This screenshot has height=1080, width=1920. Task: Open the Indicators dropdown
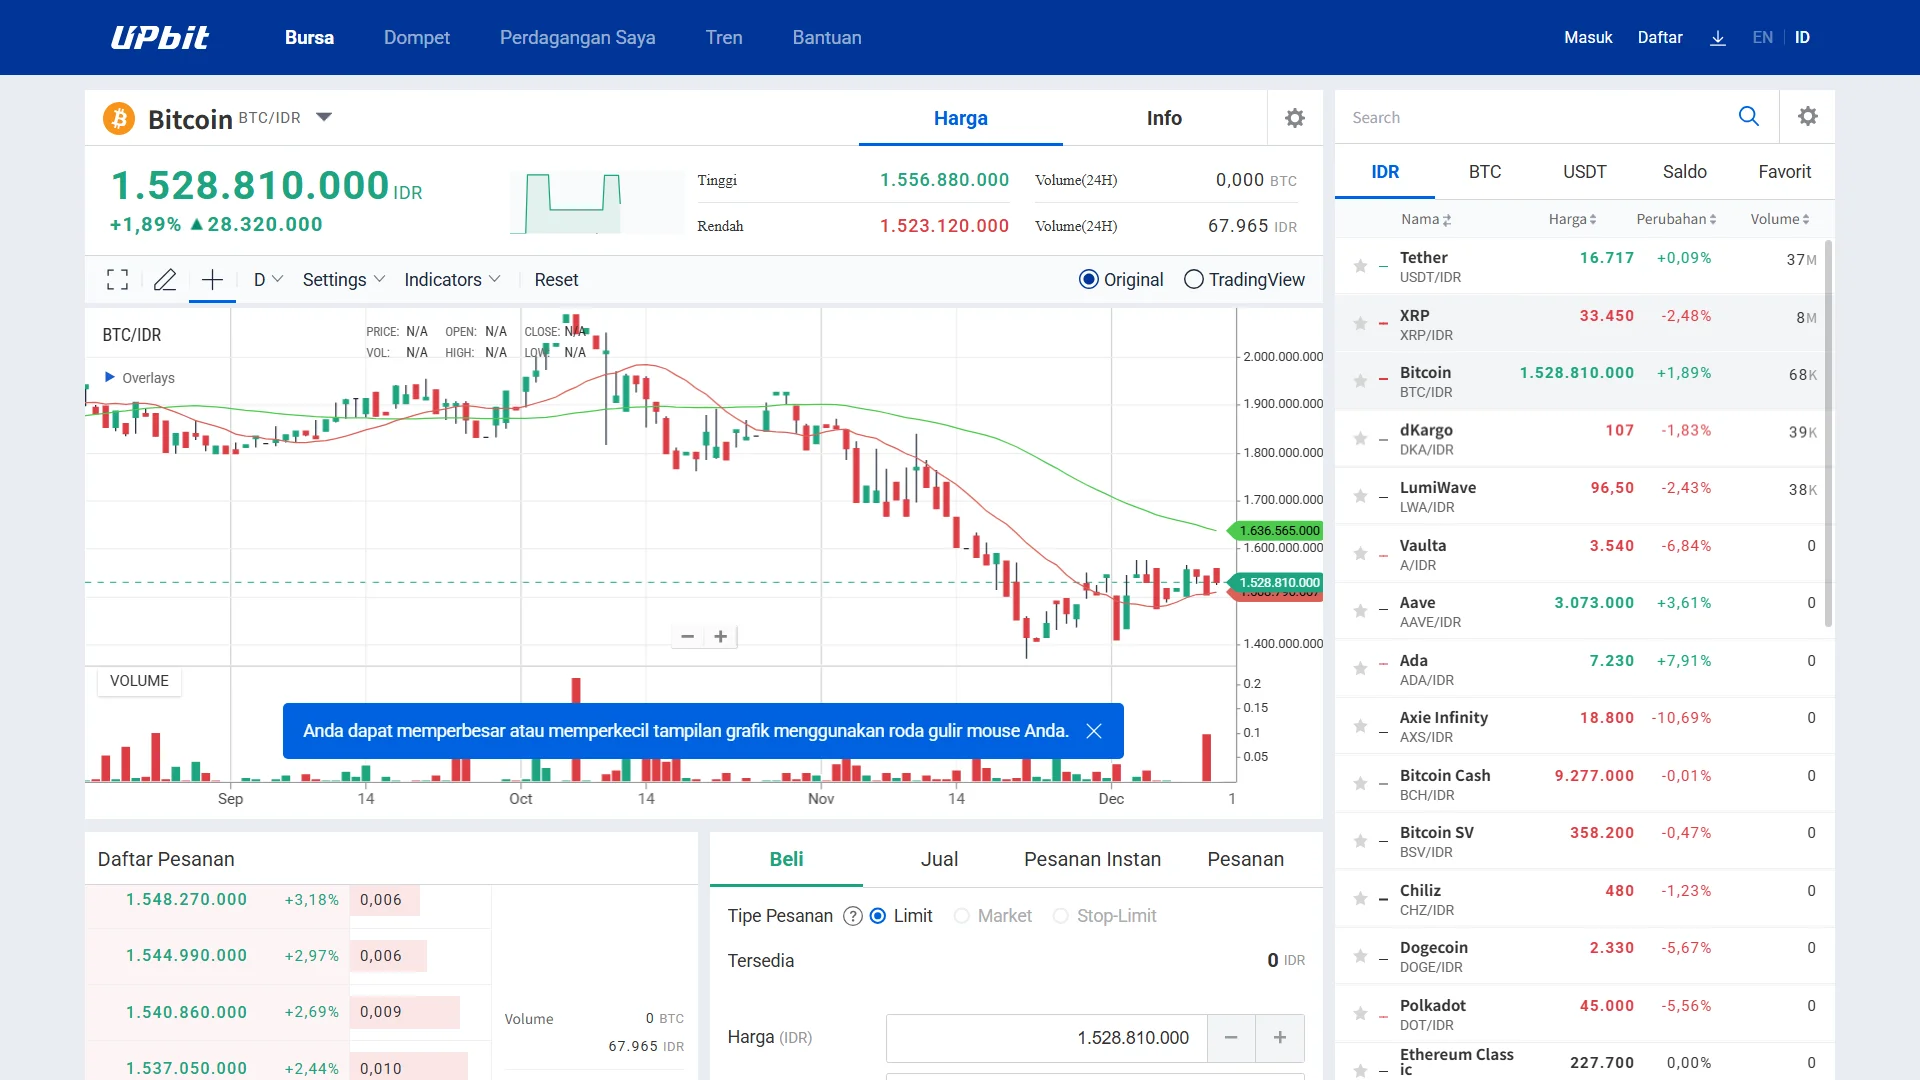[x=452, y=280]
